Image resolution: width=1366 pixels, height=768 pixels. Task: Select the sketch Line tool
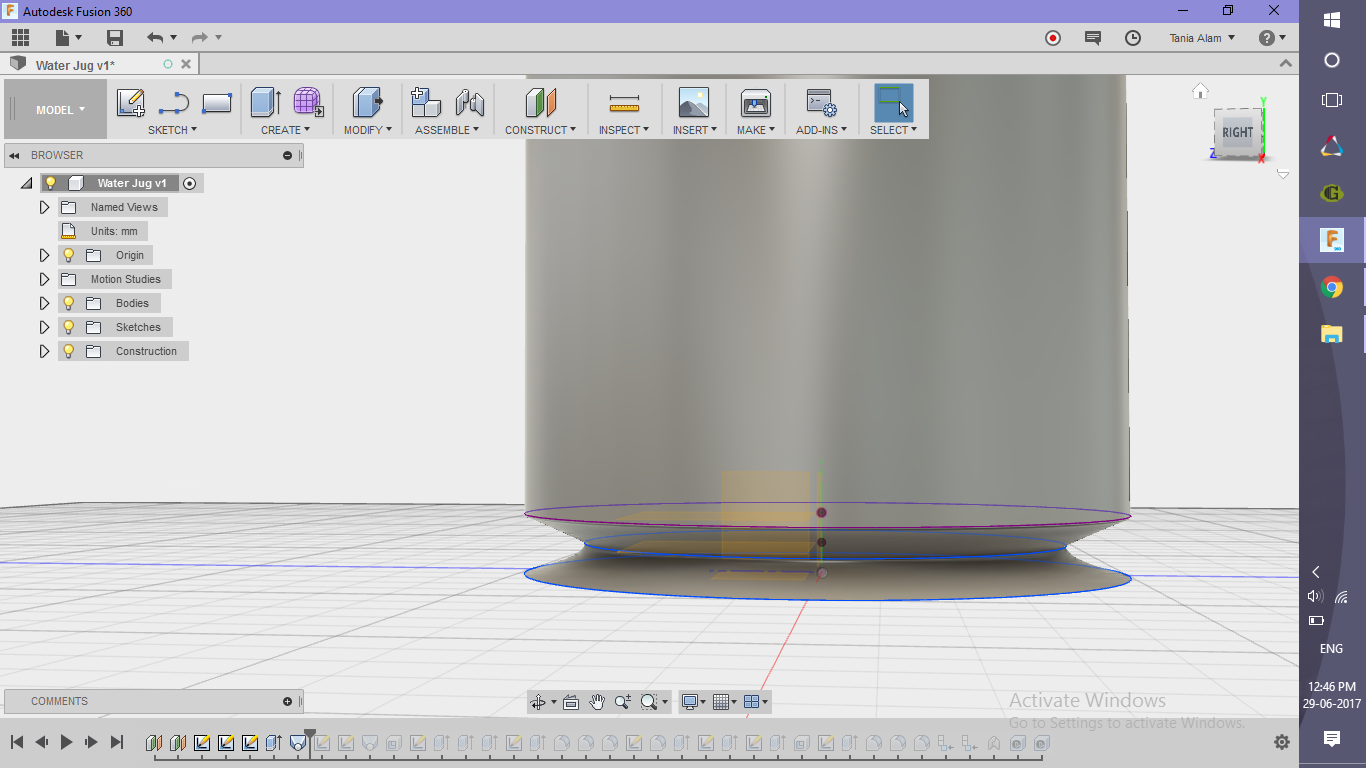(174, 103)
